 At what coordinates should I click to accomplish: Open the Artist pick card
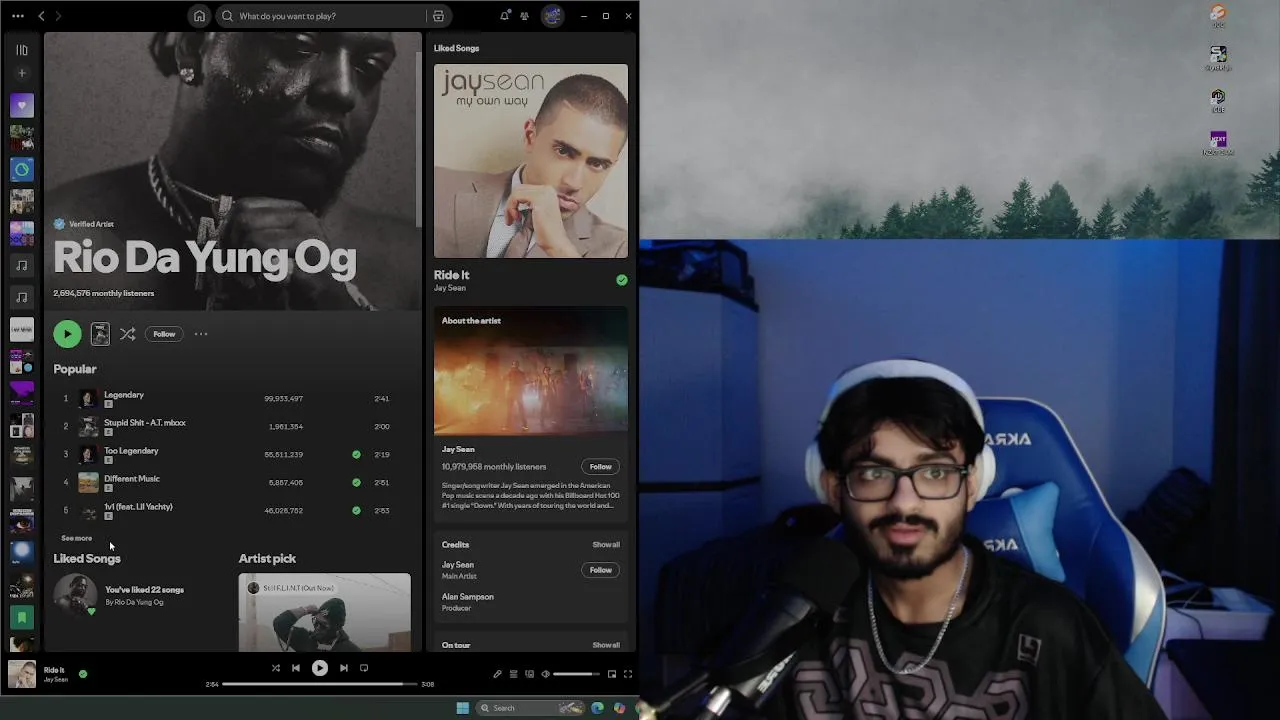(x=324, y=612)
